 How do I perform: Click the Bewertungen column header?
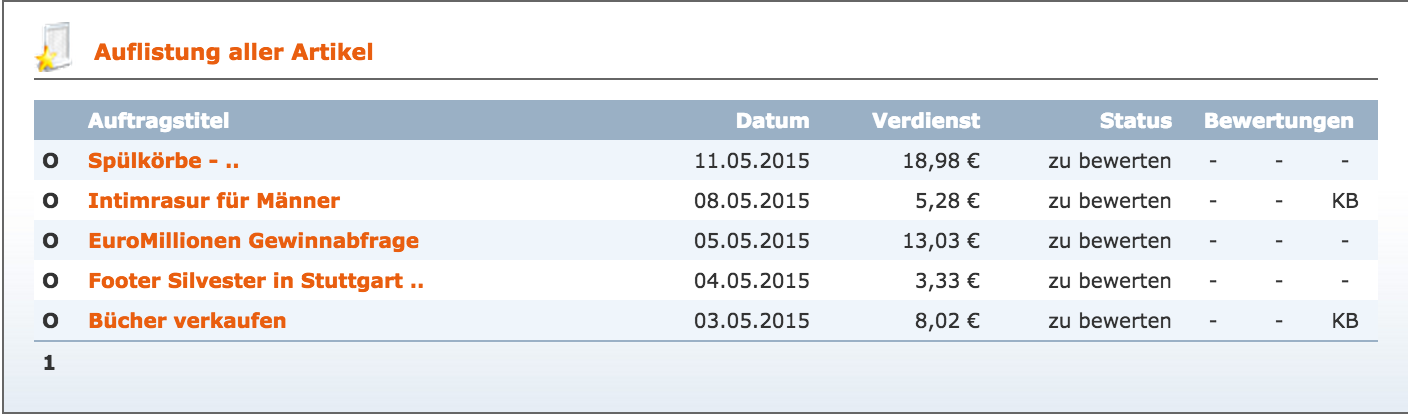(x=1279, y=121)
